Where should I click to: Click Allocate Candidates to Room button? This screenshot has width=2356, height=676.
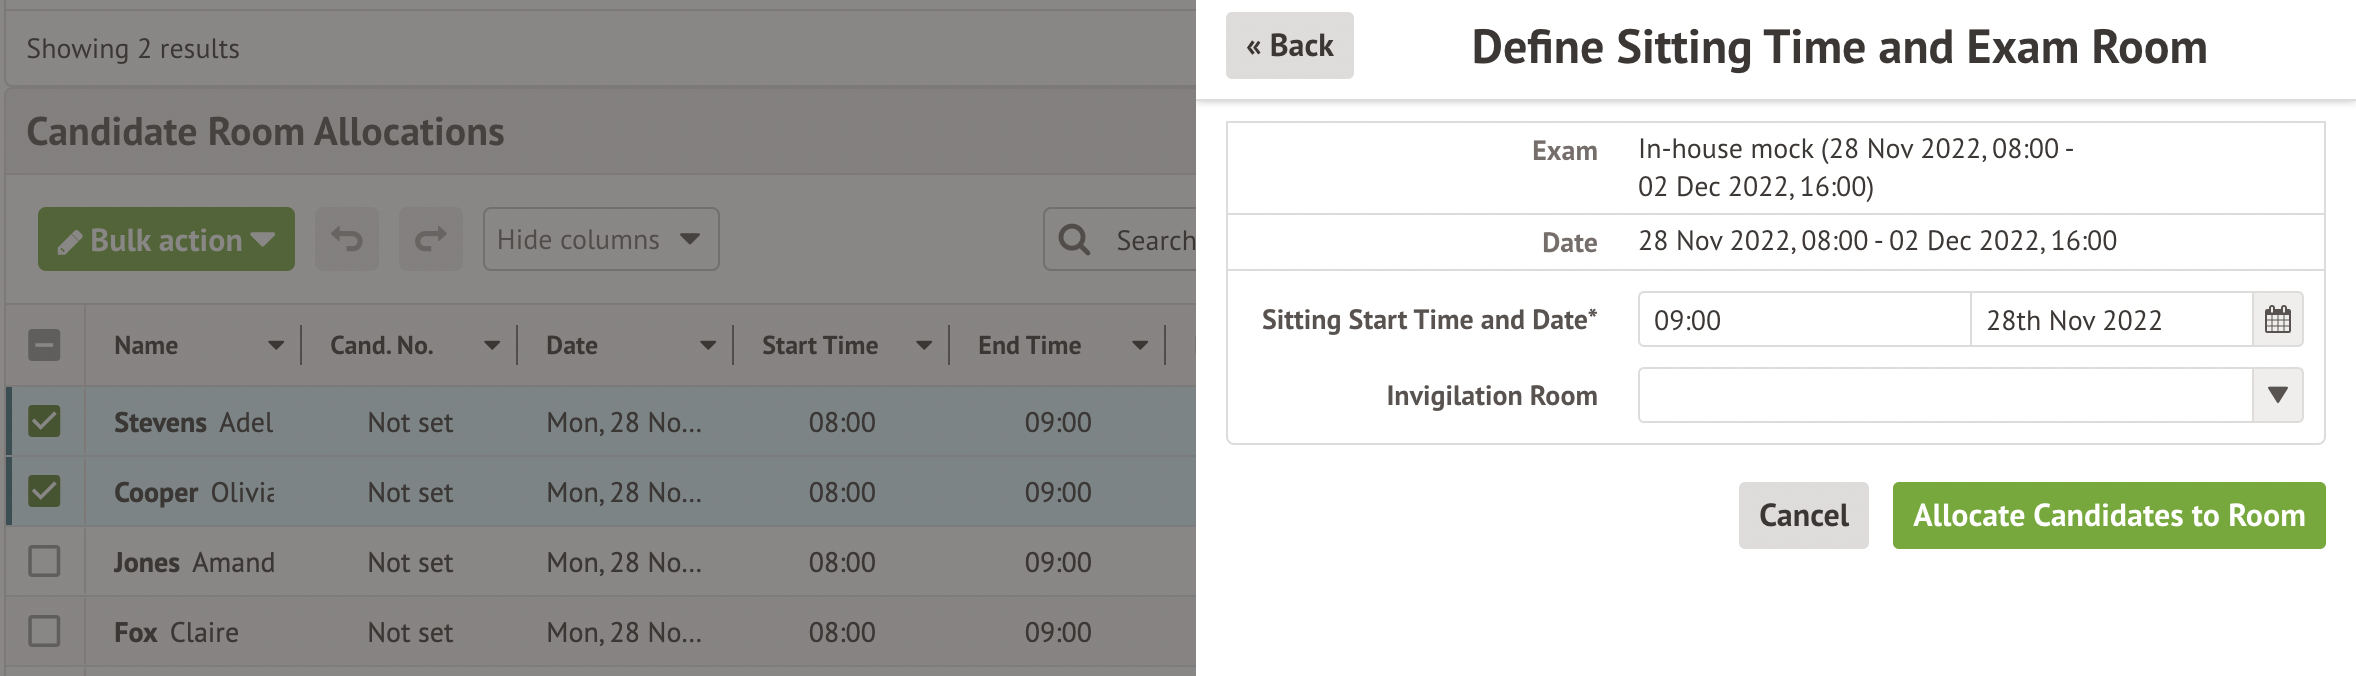(x=2108, y=515)
